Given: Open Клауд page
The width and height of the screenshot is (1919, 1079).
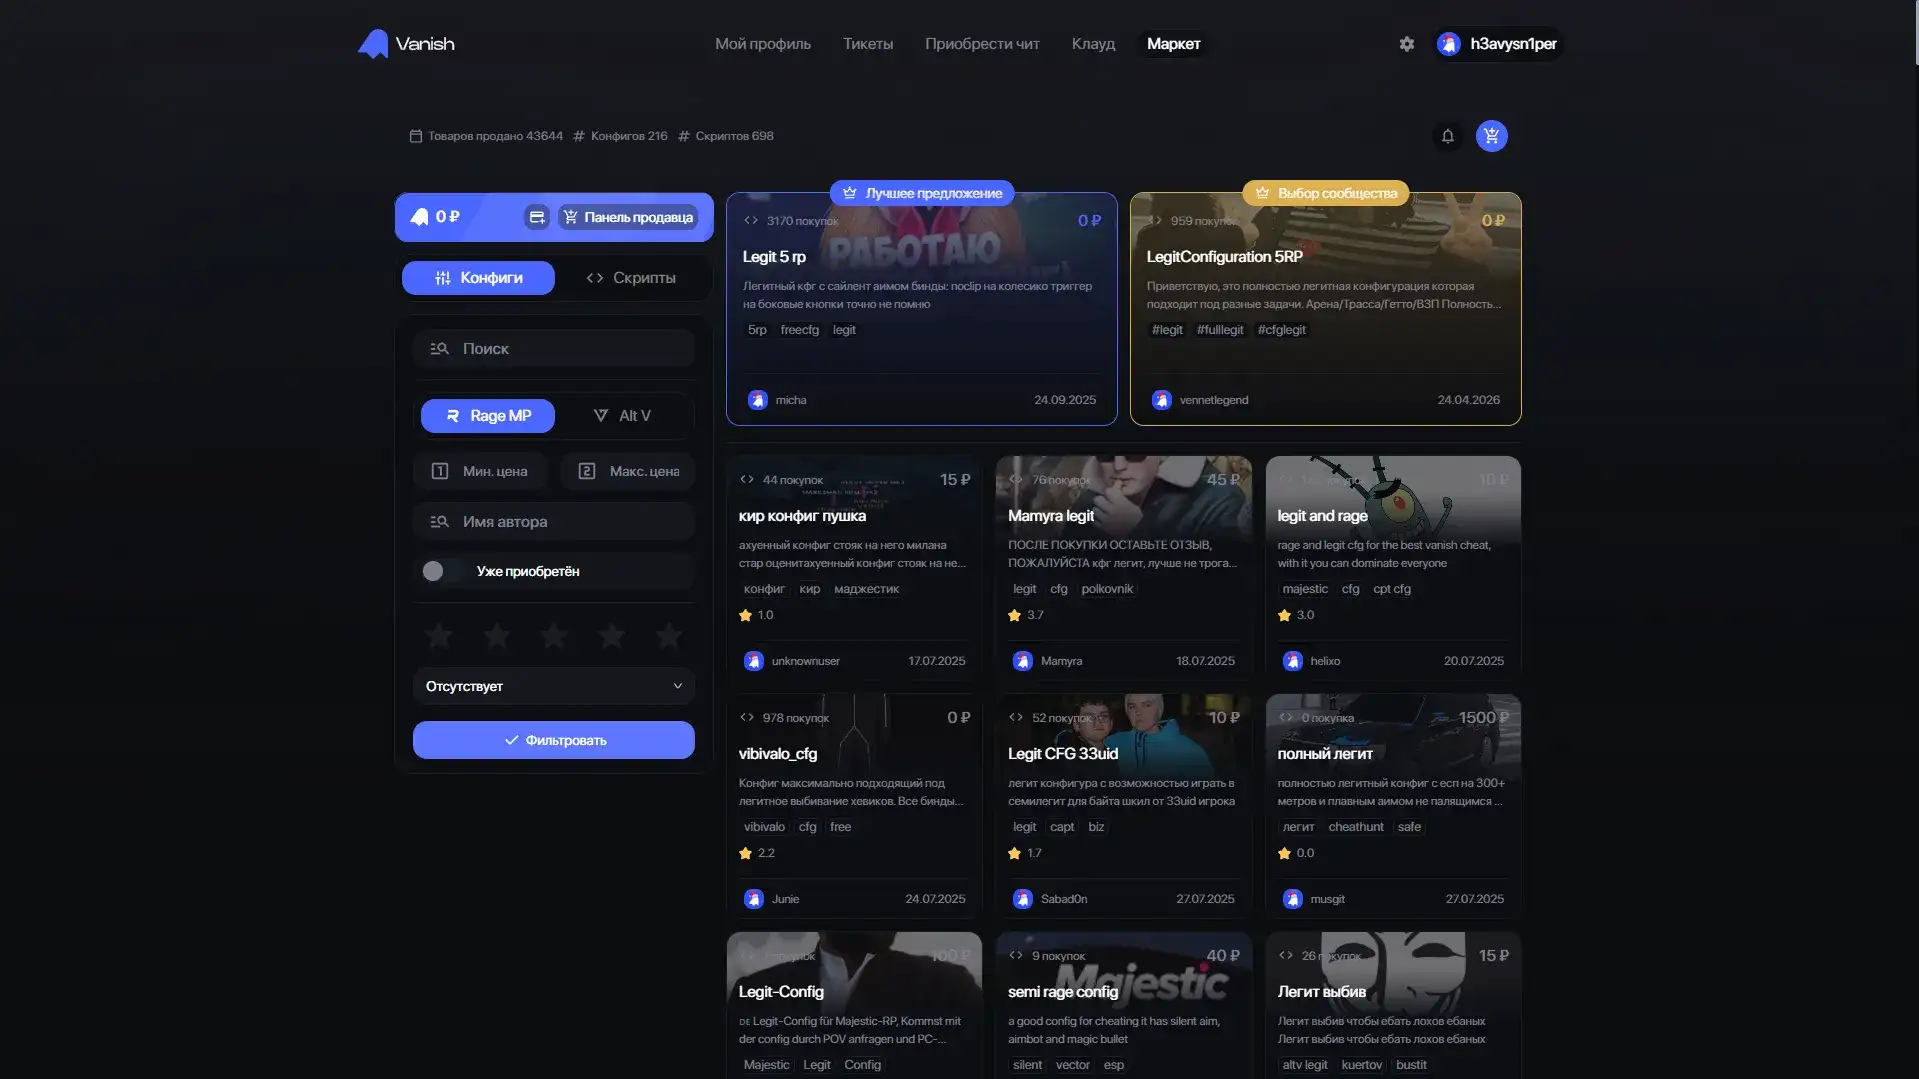Looking at the screenshot, I should [x=1093, y=44].
